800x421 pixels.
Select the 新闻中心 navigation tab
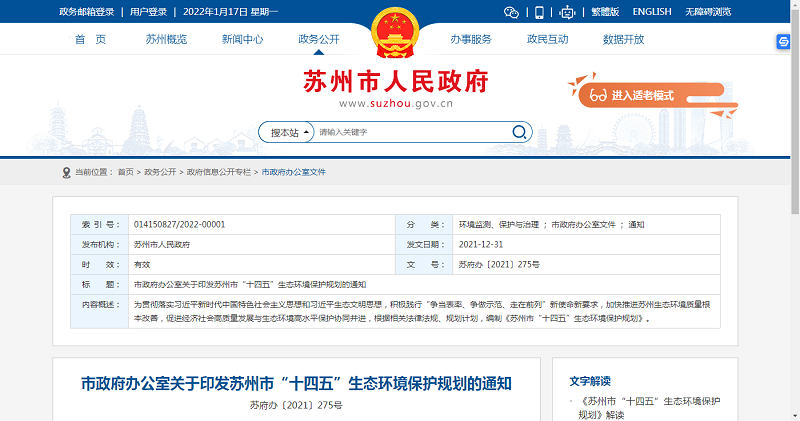click(x=243, y=39)
